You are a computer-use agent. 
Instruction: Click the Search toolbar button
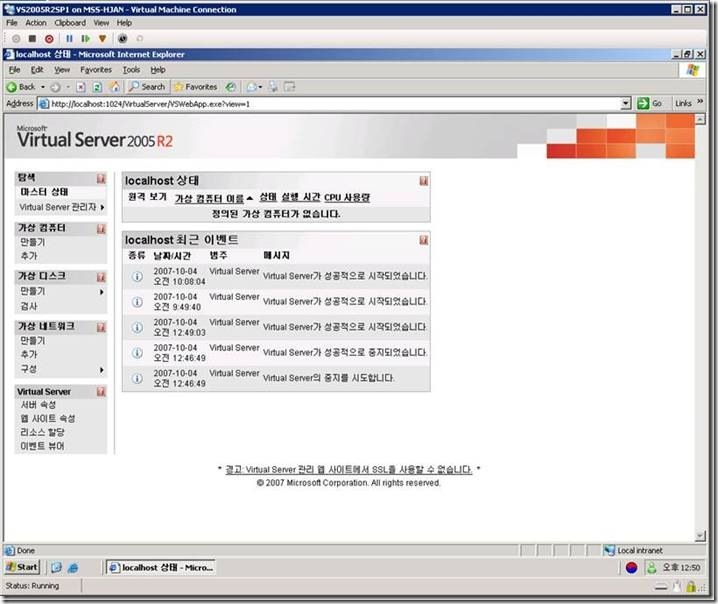tap(147, 87)
